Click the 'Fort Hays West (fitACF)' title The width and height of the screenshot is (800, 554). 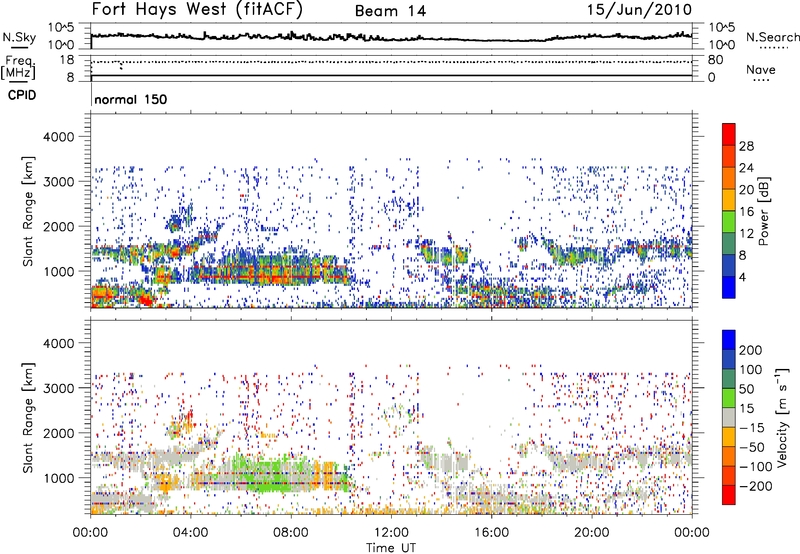click(x=197, y=9)
